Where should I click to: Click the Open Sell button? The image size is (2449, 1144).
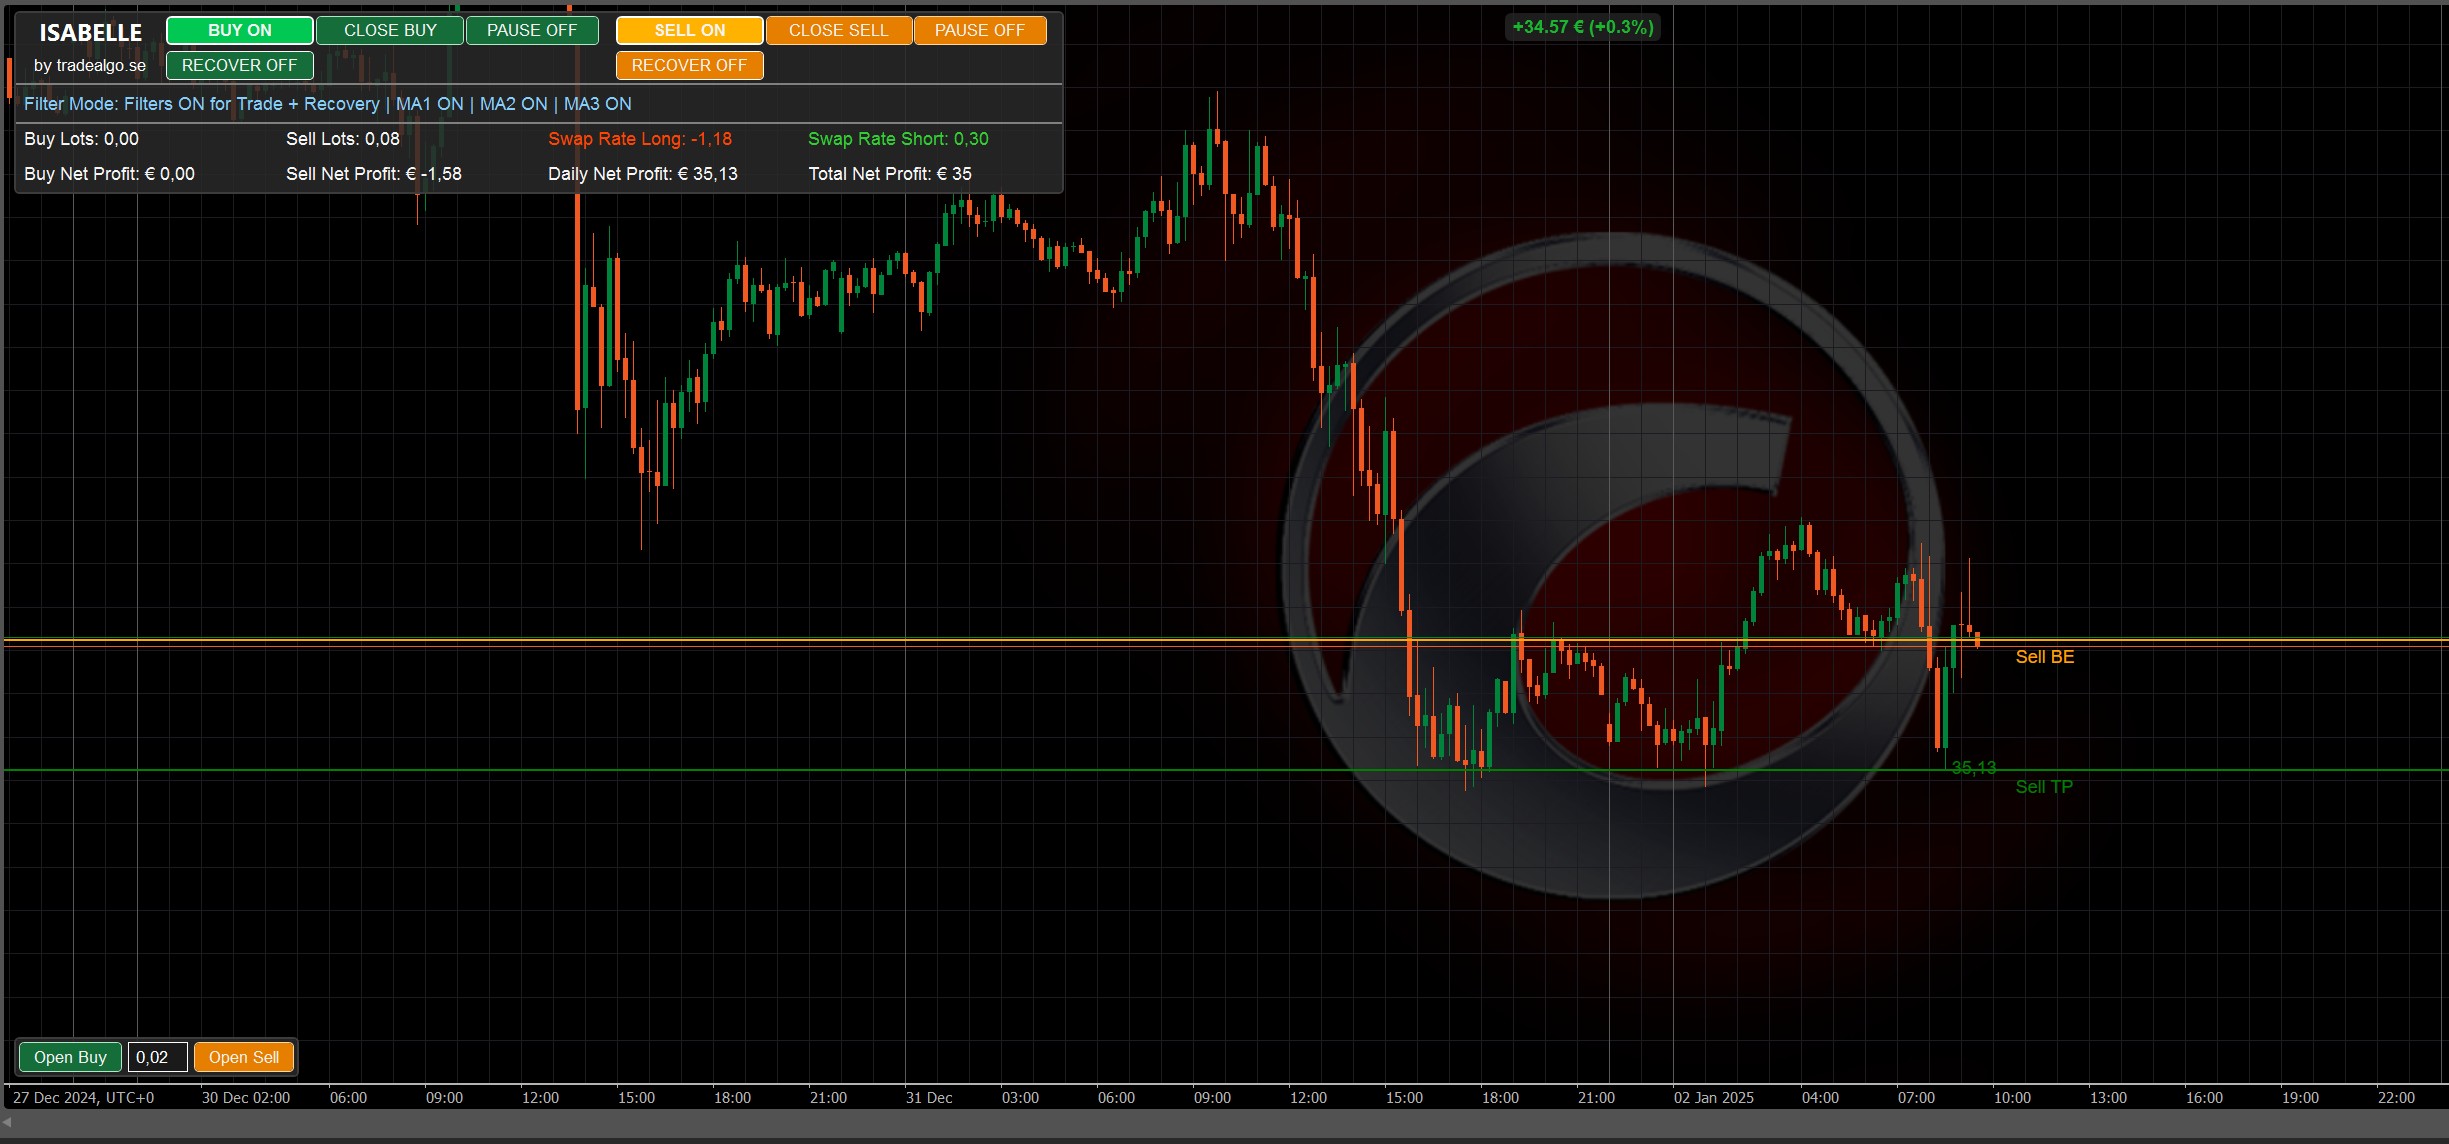coord(244,1057)
